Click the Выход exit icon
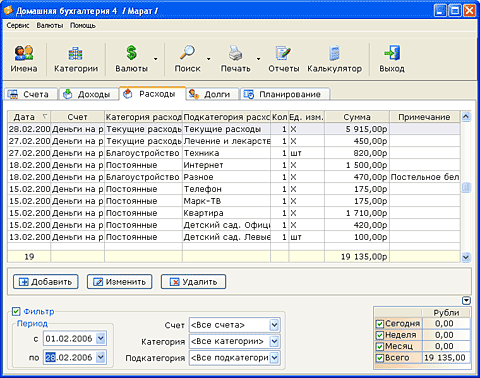 click(392, 59)
